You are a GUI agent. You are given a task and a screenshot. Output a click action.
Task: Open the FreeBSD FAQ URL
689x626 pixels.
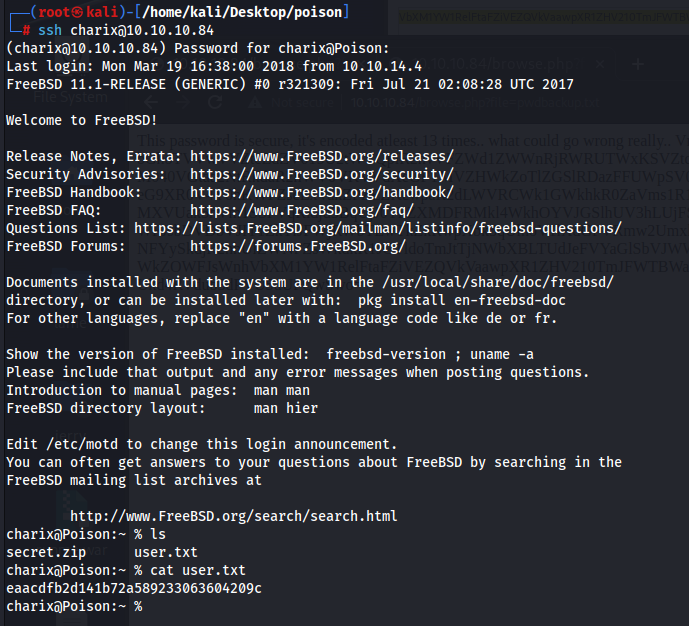tap(302, 210)
